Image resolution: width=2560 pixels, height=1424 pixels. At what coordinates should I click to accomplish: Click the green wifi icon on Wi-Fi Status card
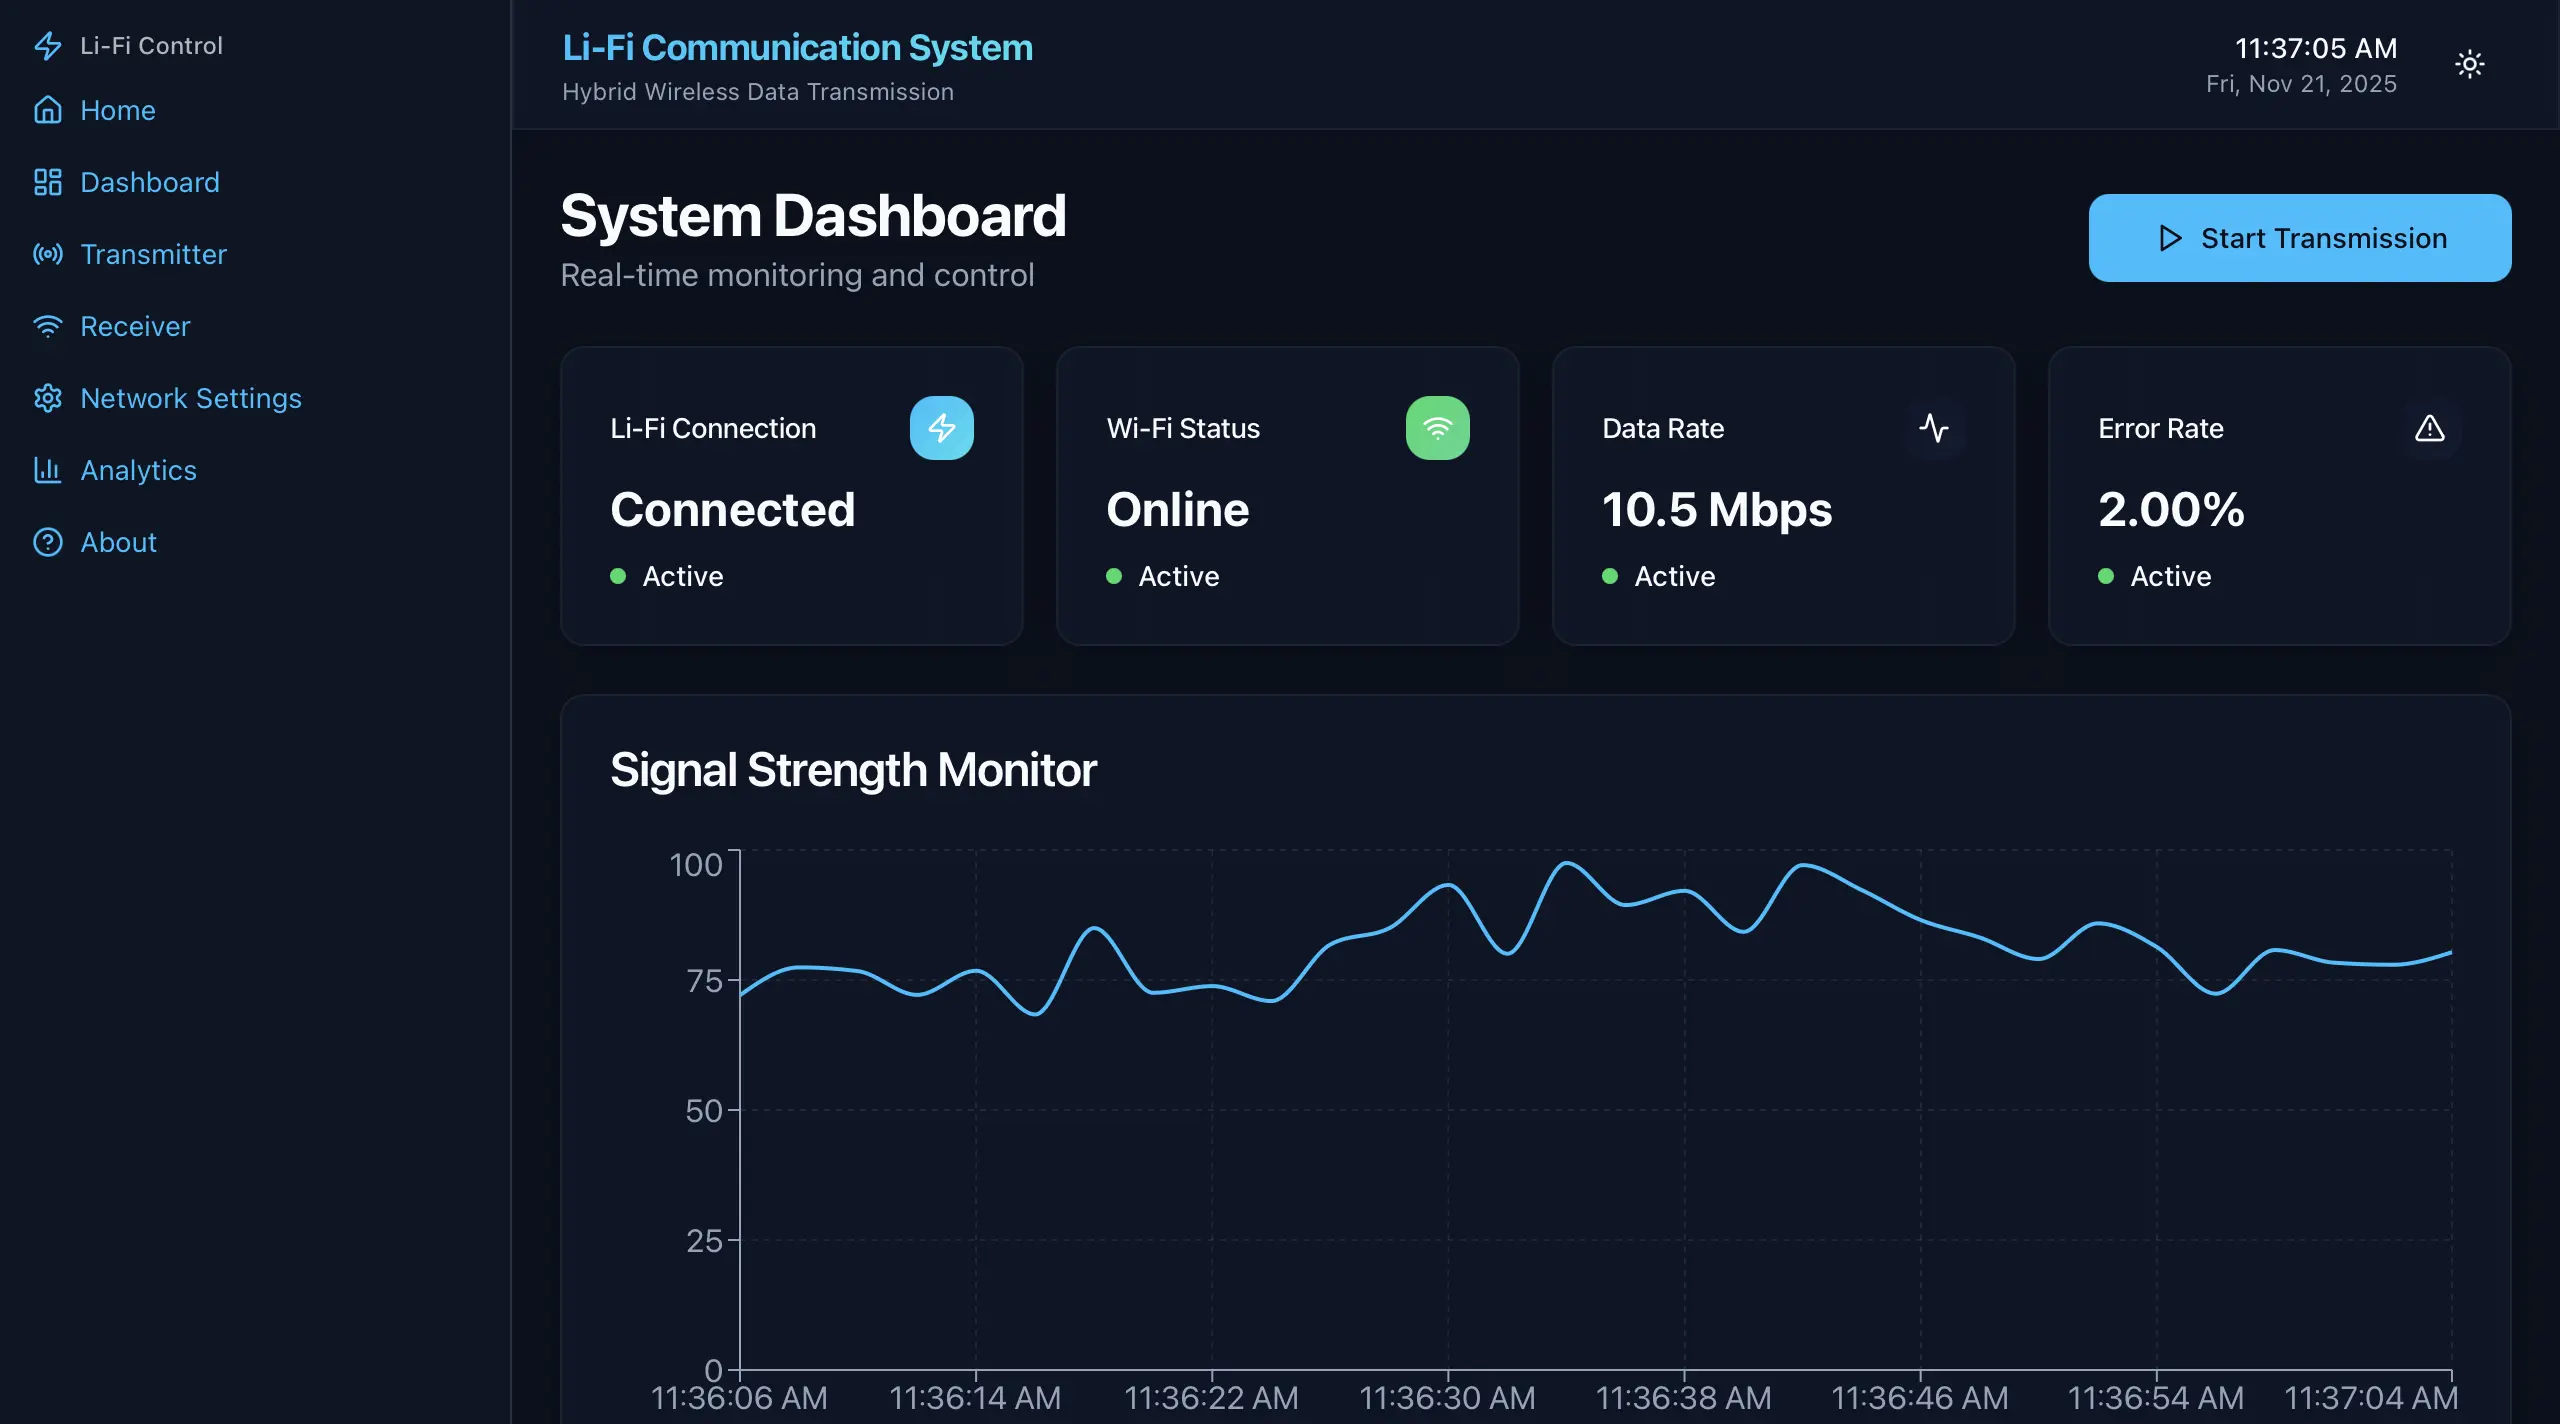click(x=1437, y=428)
